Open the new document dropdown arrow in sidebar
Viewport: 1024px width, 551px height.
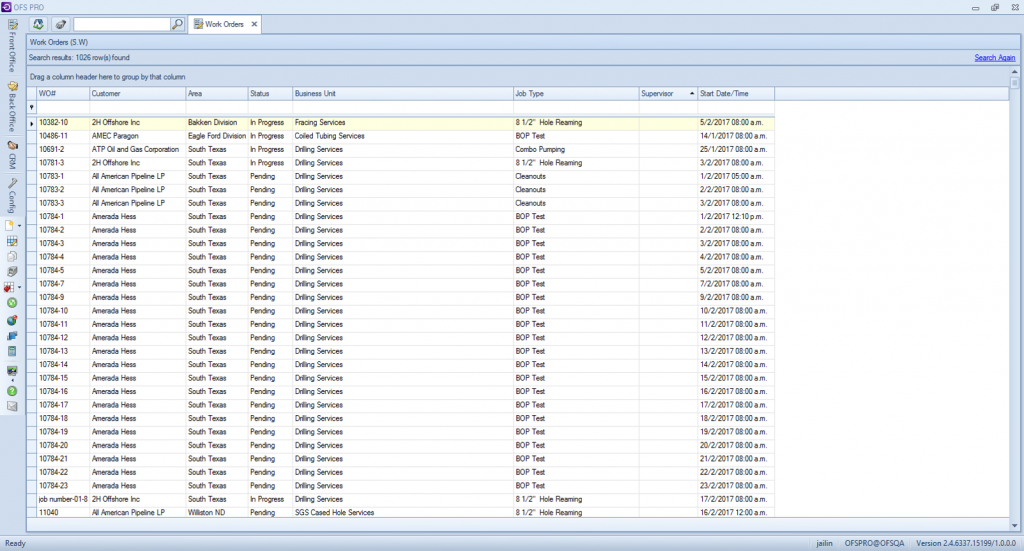pyautogui.click(x=20, y=225)
